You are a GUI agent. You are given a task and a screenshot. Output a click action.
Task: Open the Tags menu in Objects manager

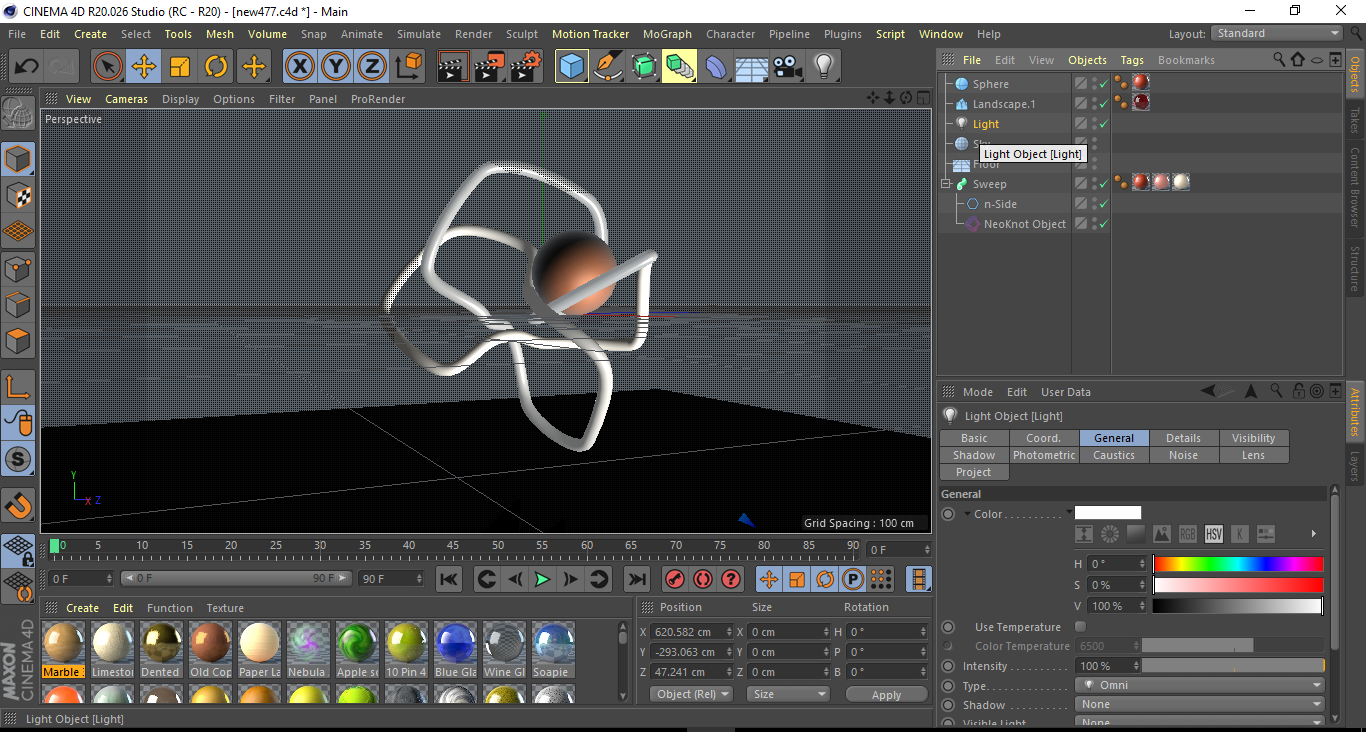[x=1132, y=60]
